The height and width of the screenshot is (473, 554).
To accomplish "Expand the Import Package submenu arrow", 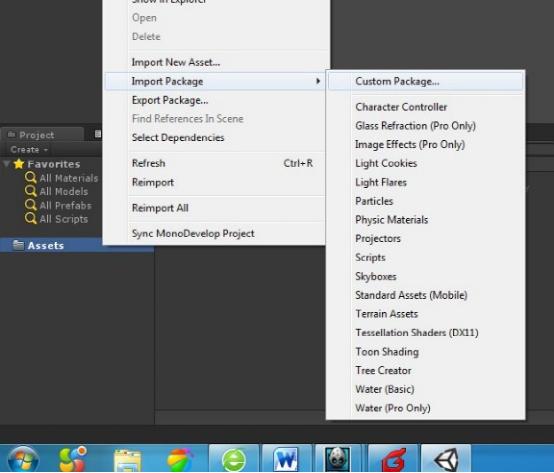I will (318, 81).
